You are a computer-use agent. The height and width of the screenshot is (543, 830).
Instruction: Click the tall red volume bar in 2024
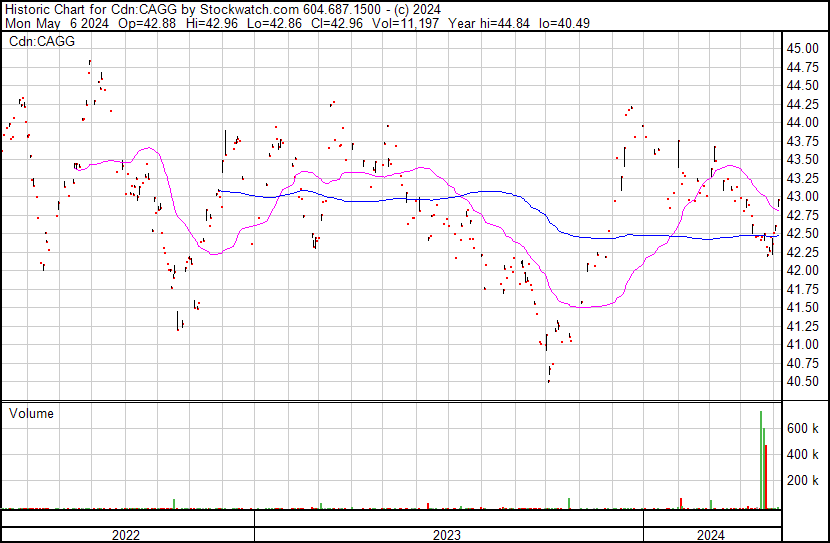[766, 478]
